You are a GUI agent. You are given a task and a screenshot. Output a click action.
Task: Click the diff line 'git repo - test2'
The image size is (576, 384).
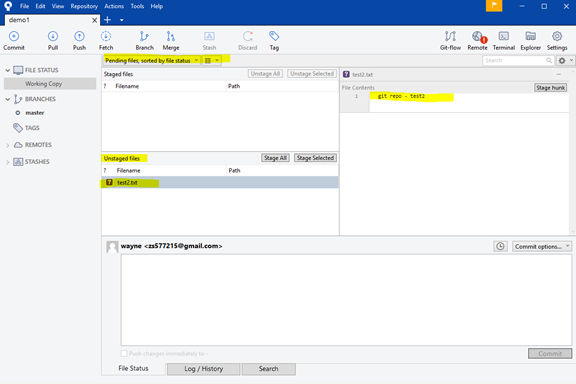(x=401, y=96)
